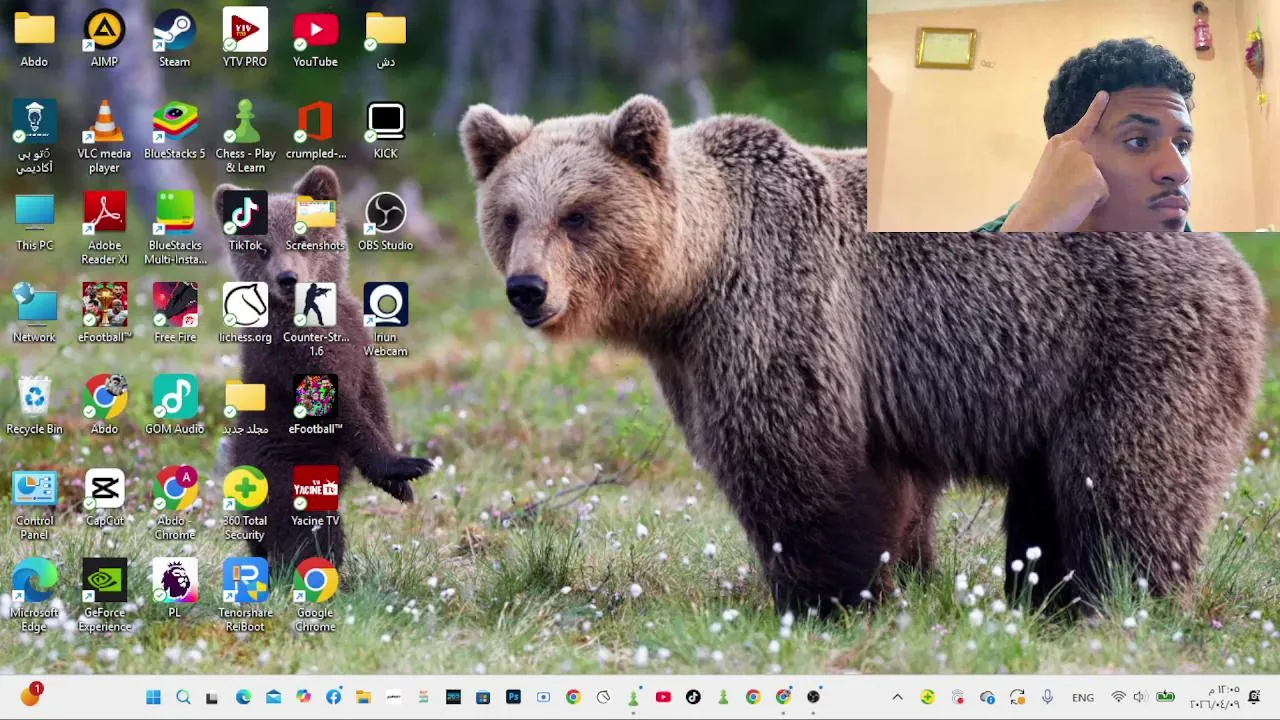Image resolution: width=1280 pixels, height=720 pixels.
Task: Open File Explorer on the taskbar
Action: [363, 697]
